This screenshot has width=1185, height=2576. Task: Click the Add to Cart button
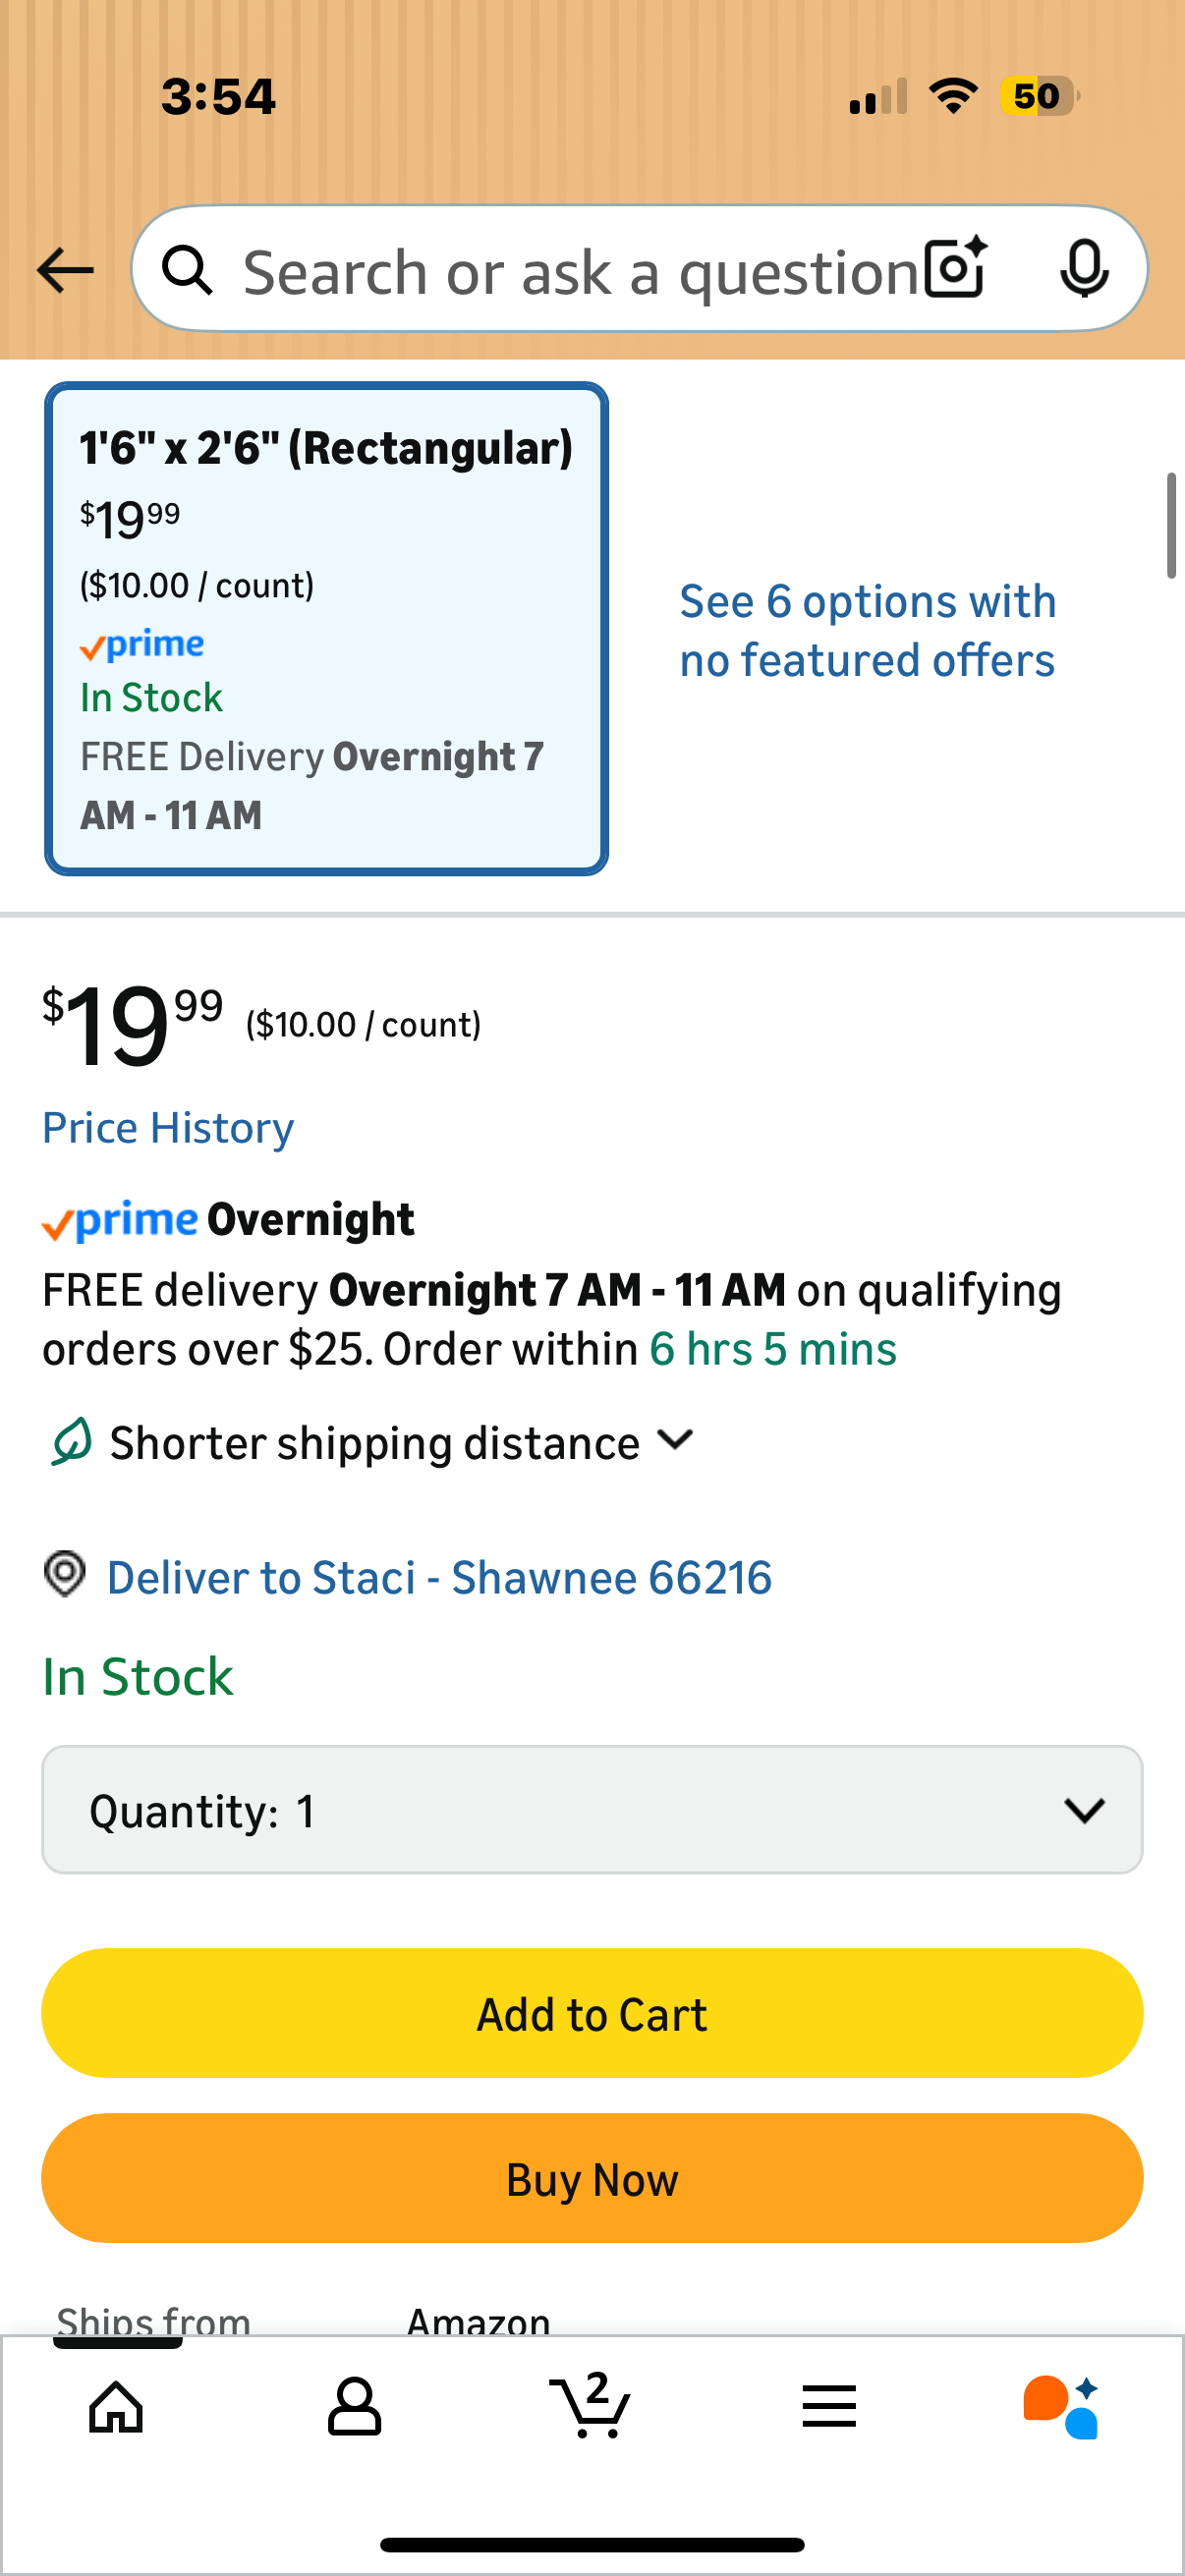tap(592, 2014)
